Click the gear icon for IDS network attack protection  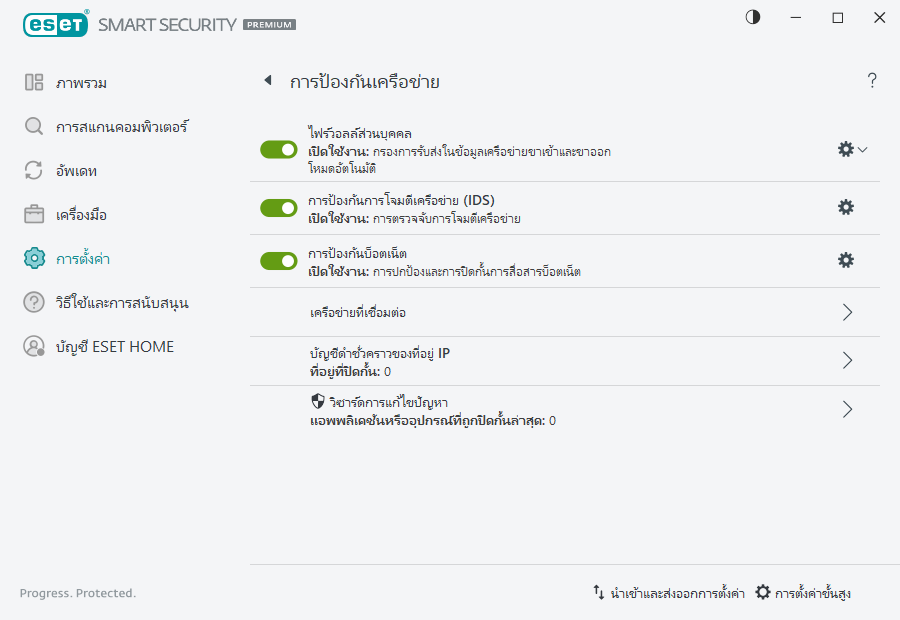[x=846, y=207]
